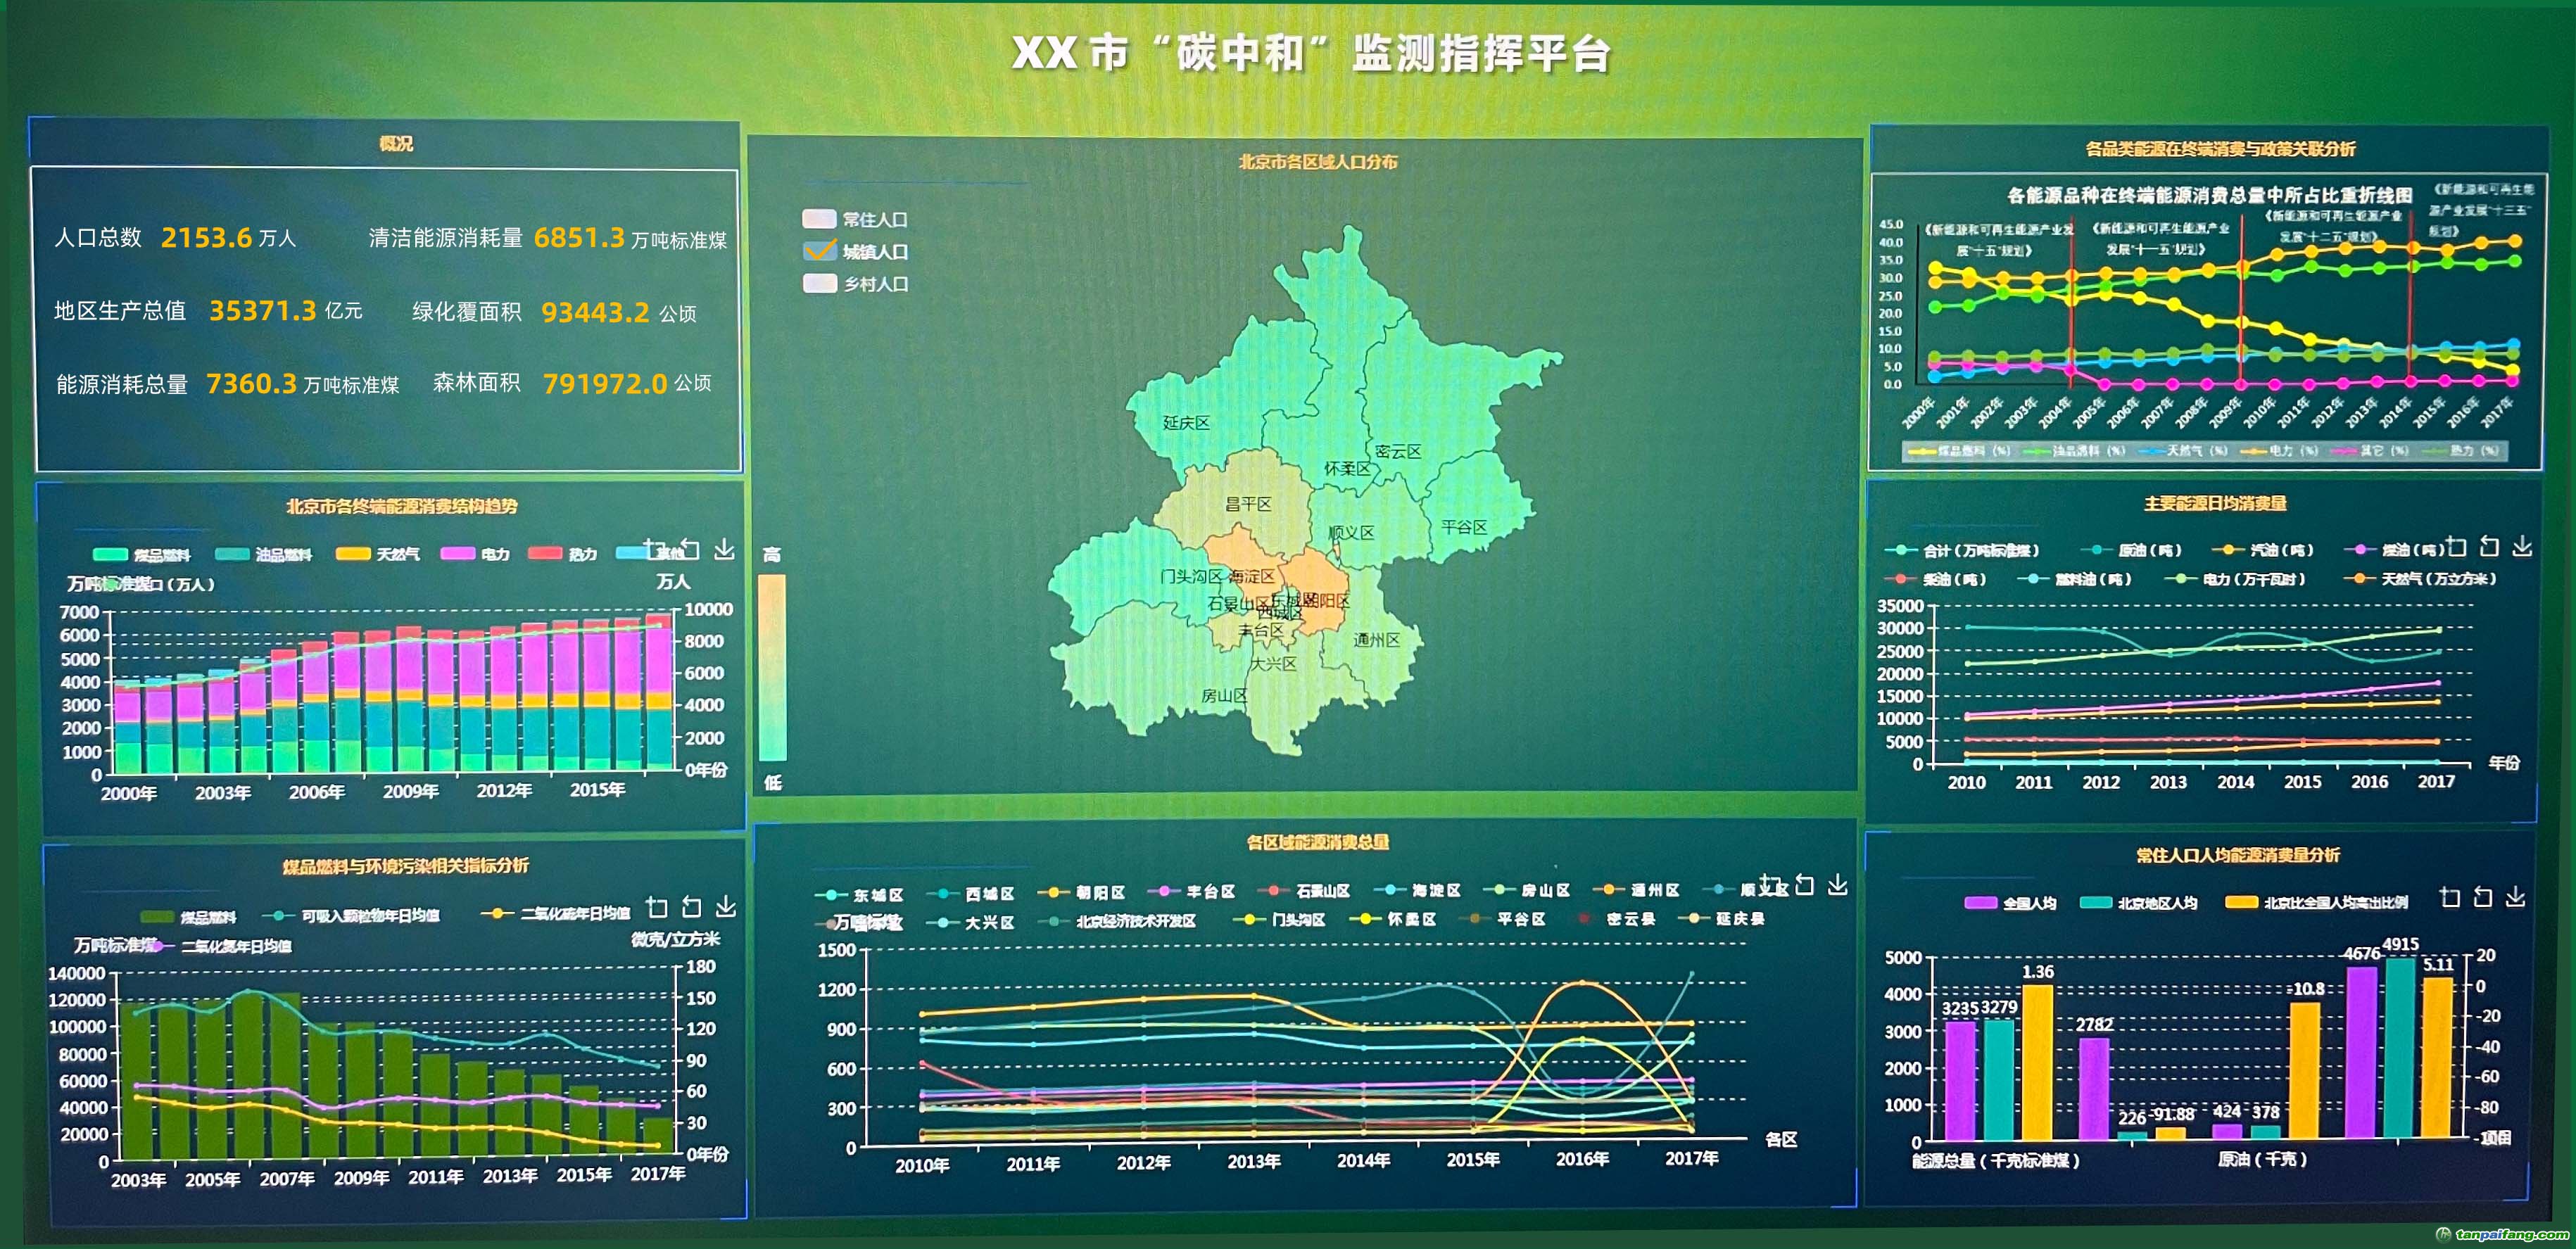The image size is (2576, 1249).
Task: Click area-zoom icon in per-capita energy chart
Action: (2449, 897)
